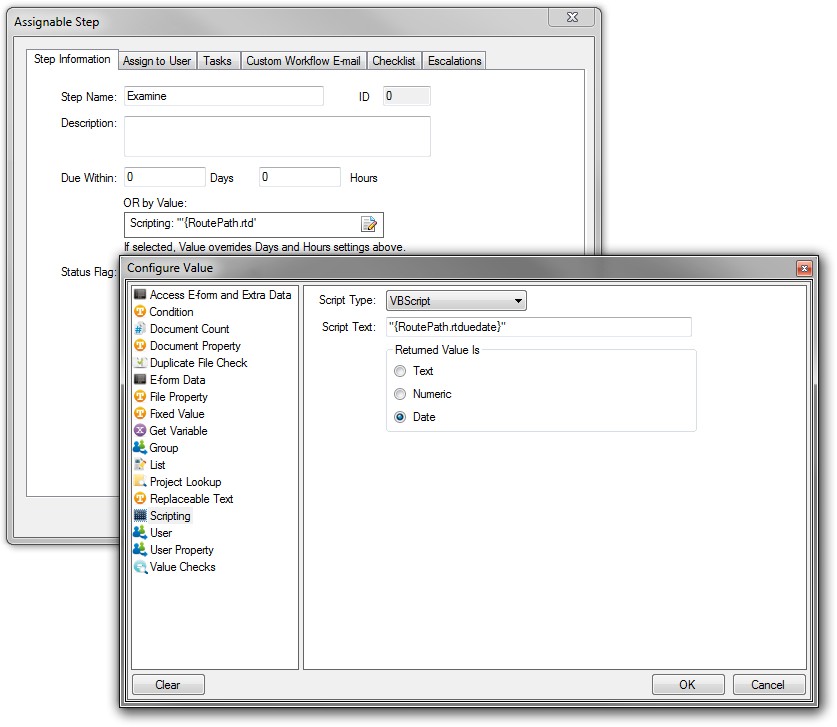Select the Text radio button
The width and height of the screenshot is (837, 727).
(x=401, y=371)
